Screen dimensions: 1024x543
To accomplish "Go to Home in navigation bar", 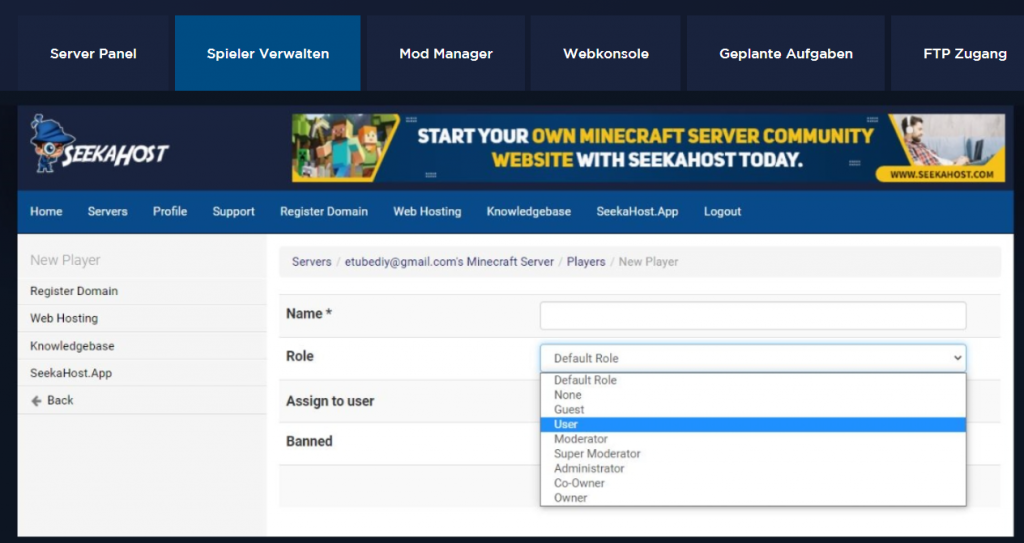I will [x=46, y=212].
